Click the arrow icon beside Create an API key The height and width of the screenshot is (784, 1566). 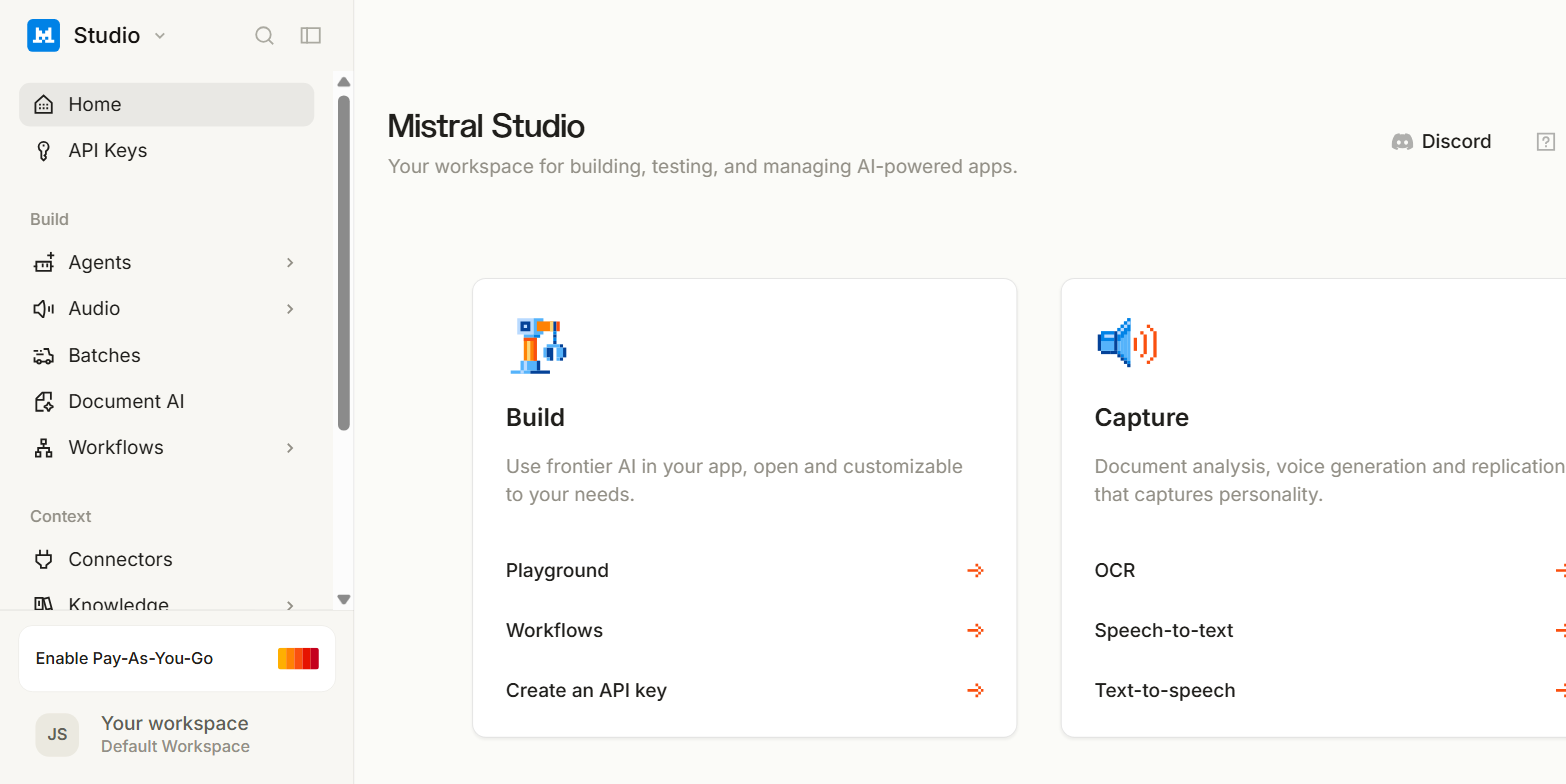(975, 691)
